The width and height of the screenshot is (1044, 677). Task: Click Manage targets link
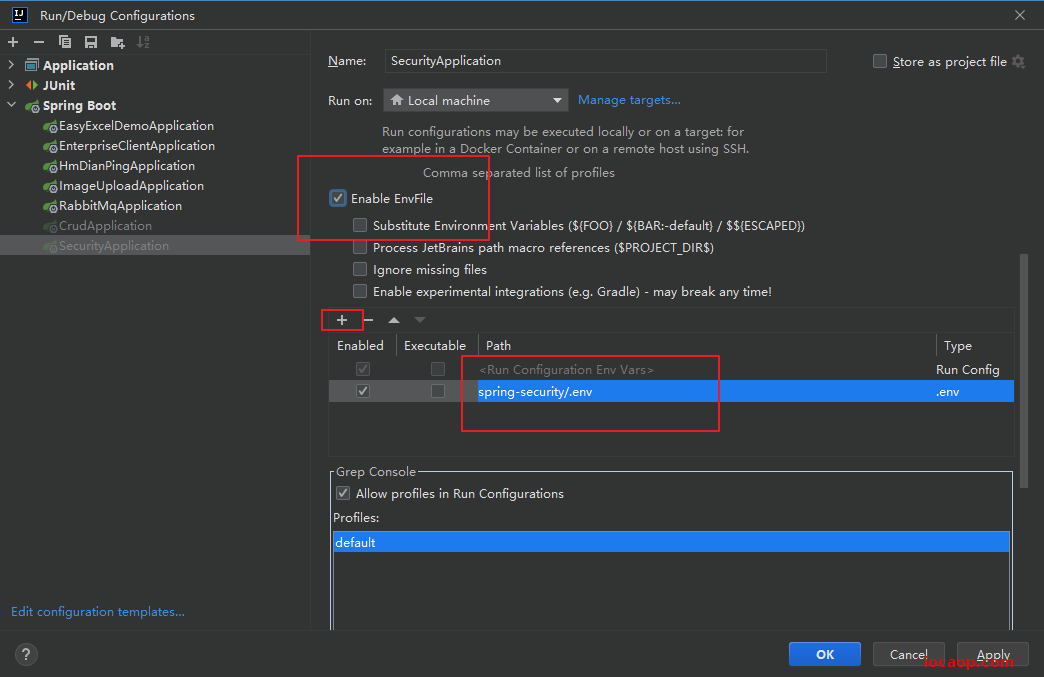[x=629, y=100]
